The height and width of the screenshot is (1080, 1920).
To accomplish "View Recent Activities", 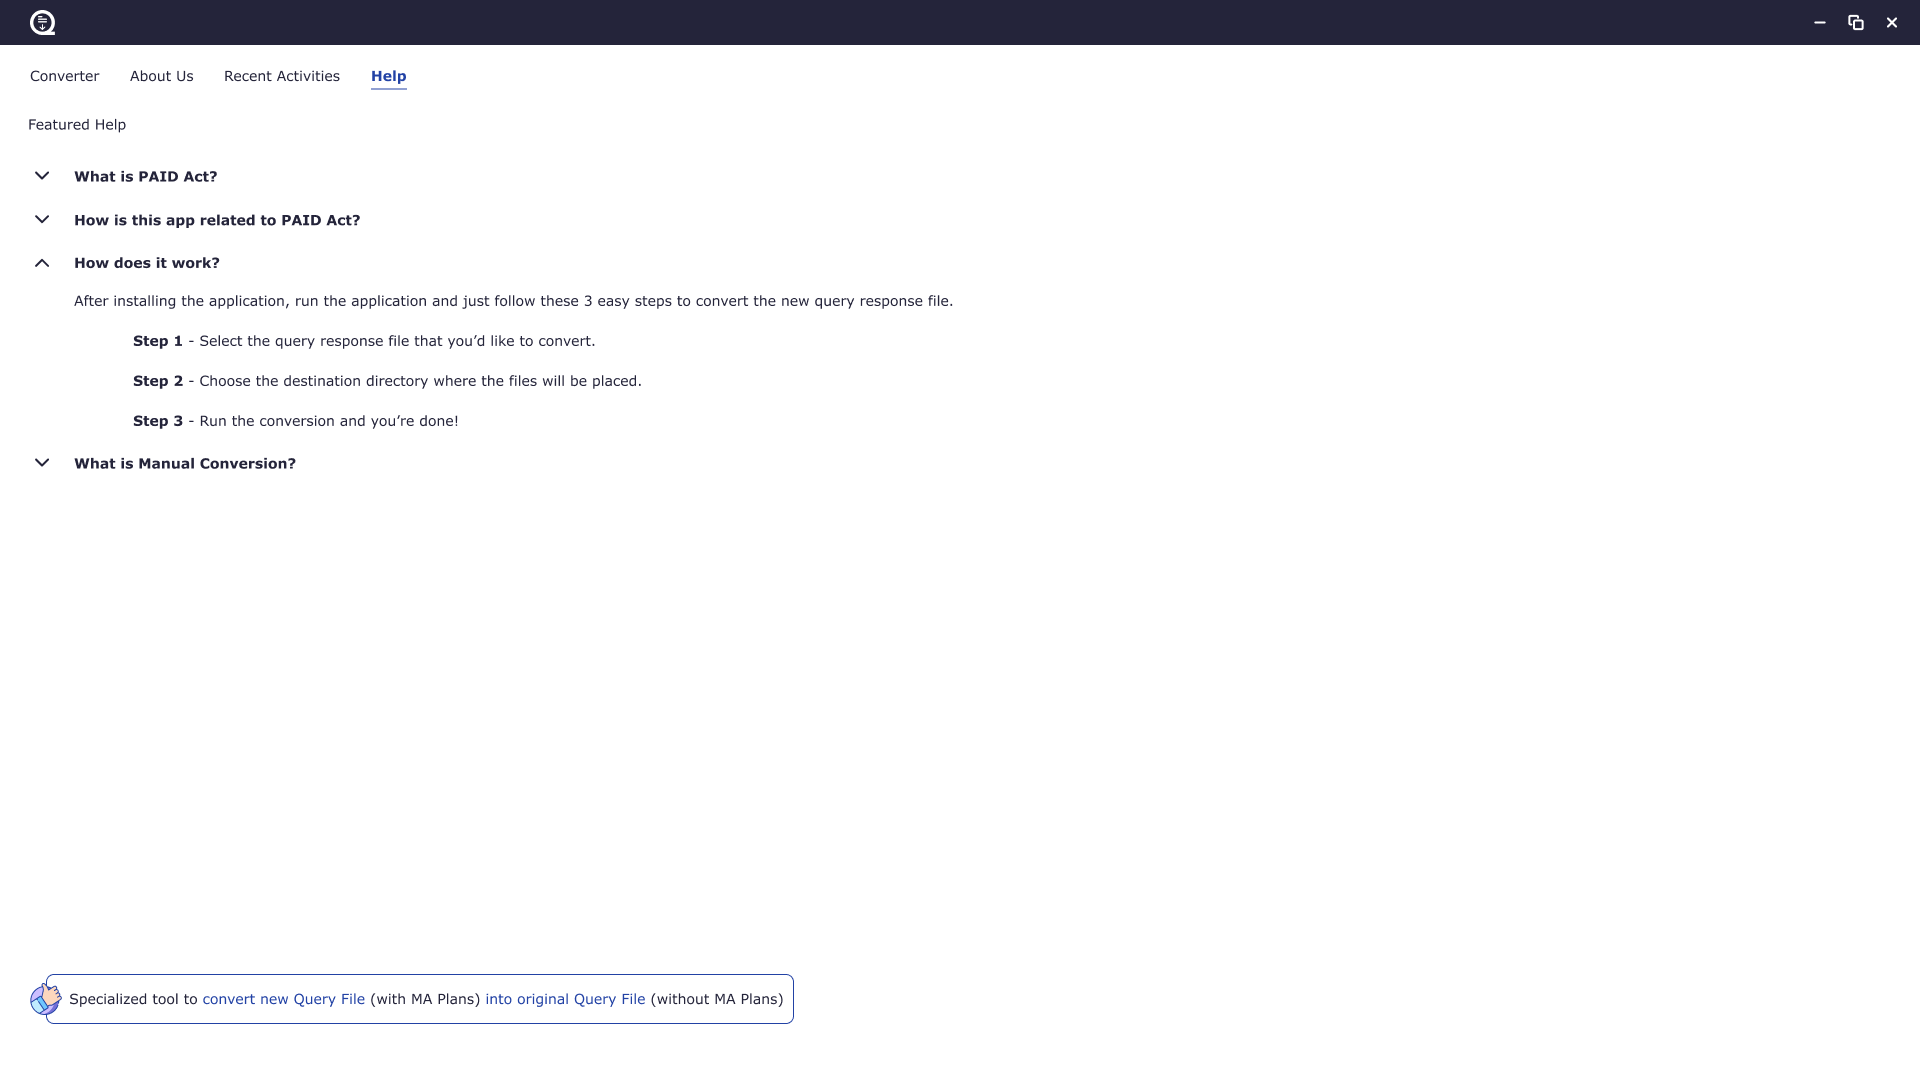I will pyautogui.click(x=281, y=76).
